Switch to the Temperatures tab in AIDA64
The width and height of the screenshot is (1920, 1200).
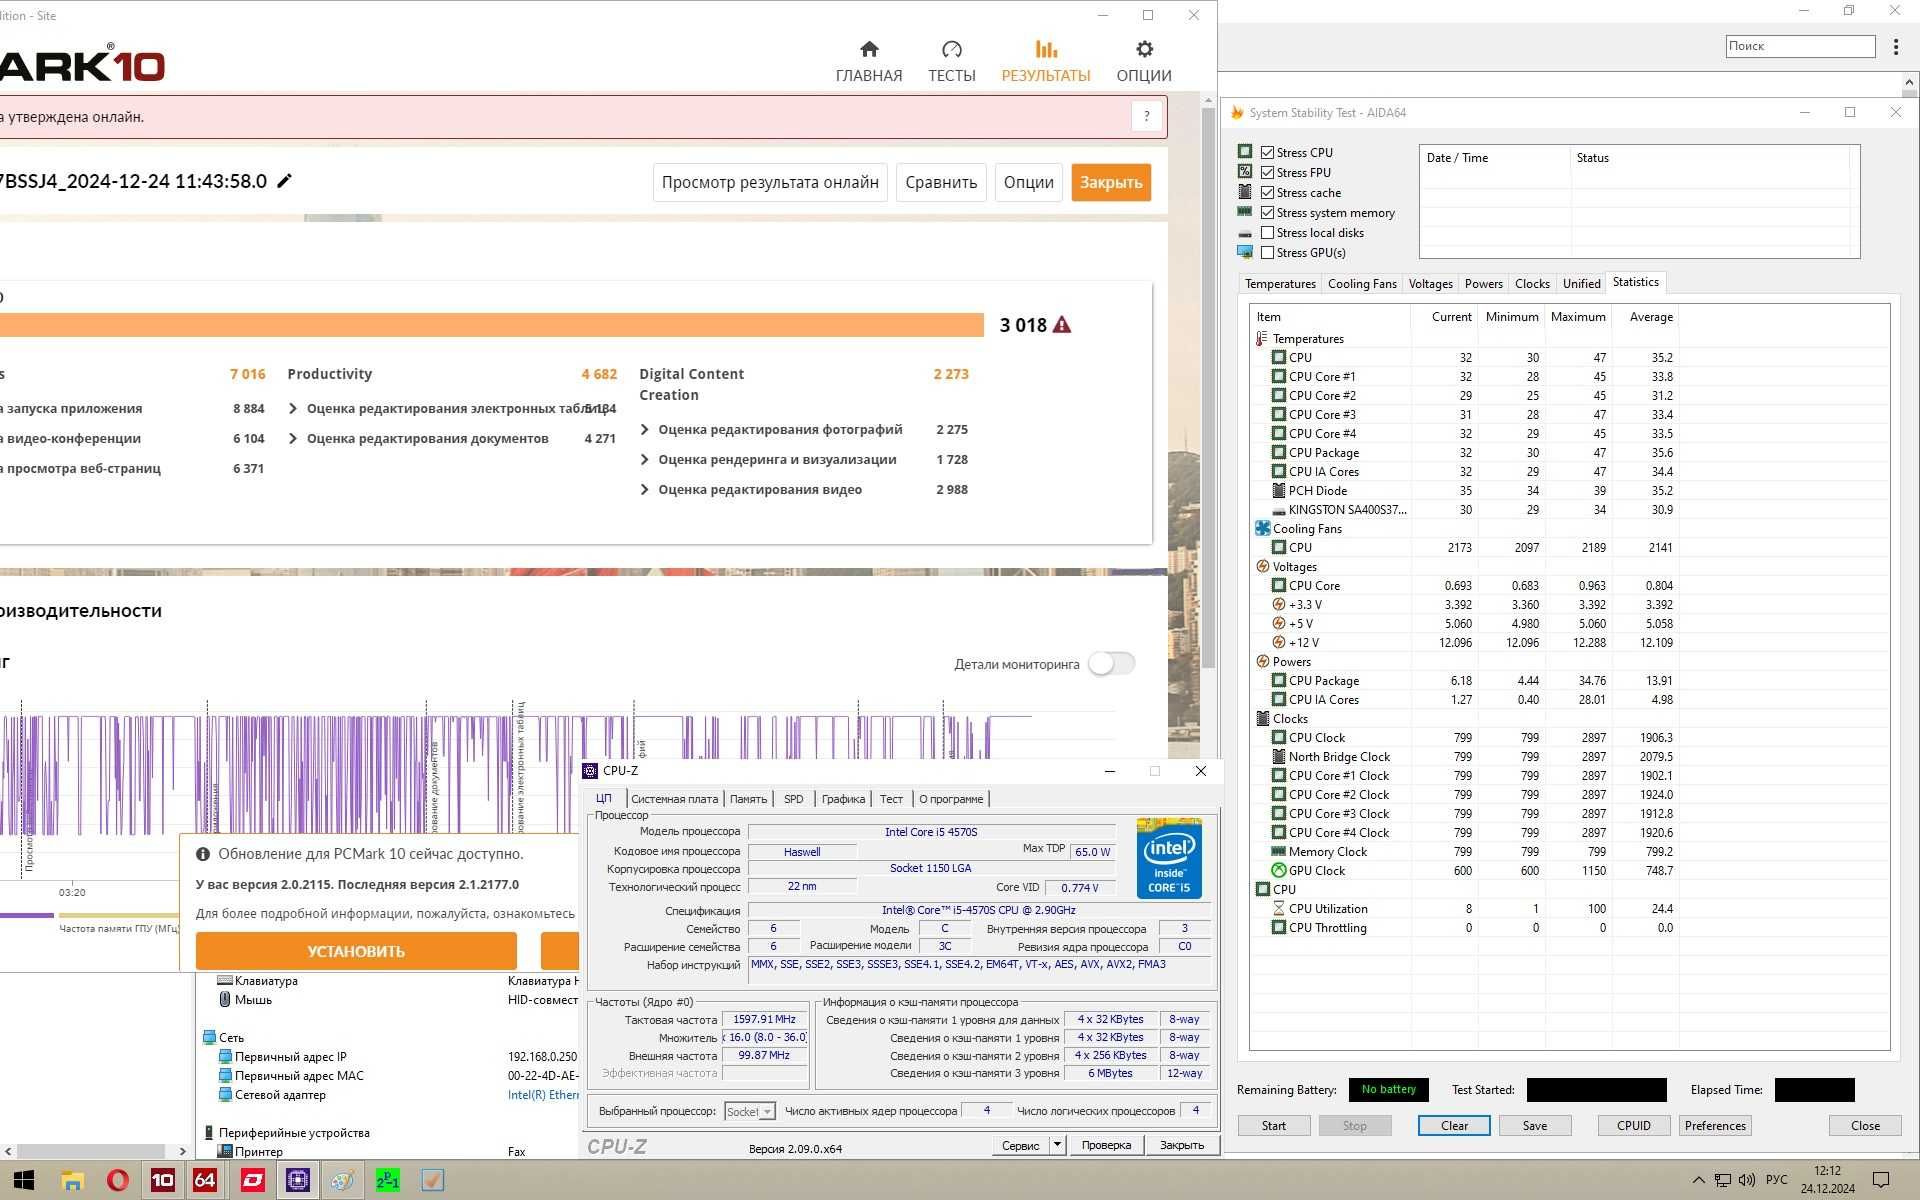(1280, 284)
